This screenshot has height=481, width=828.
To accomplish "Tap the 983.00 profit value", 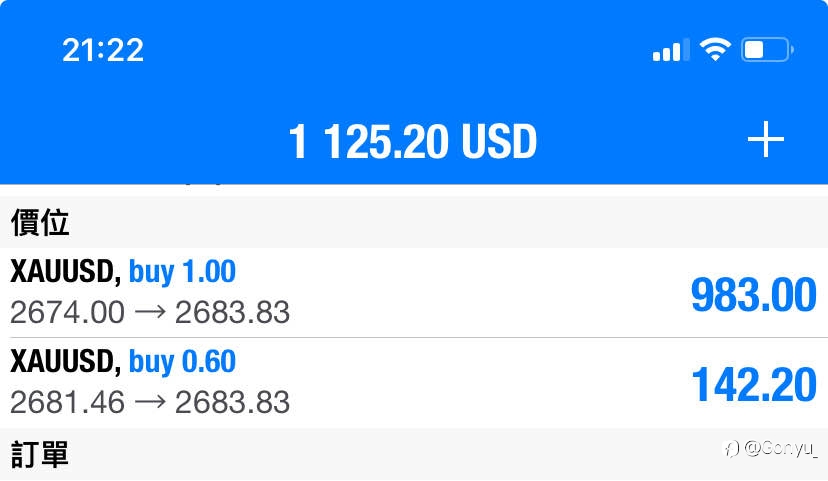I will tap(754, 295).
